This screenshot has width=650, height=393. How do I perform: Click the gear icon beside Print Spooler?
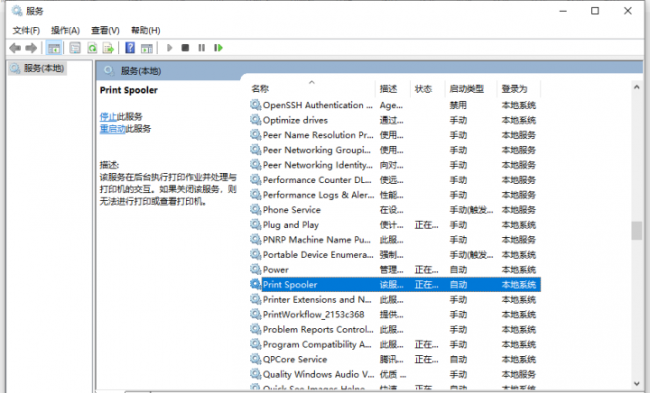click(x=255, y=284)
